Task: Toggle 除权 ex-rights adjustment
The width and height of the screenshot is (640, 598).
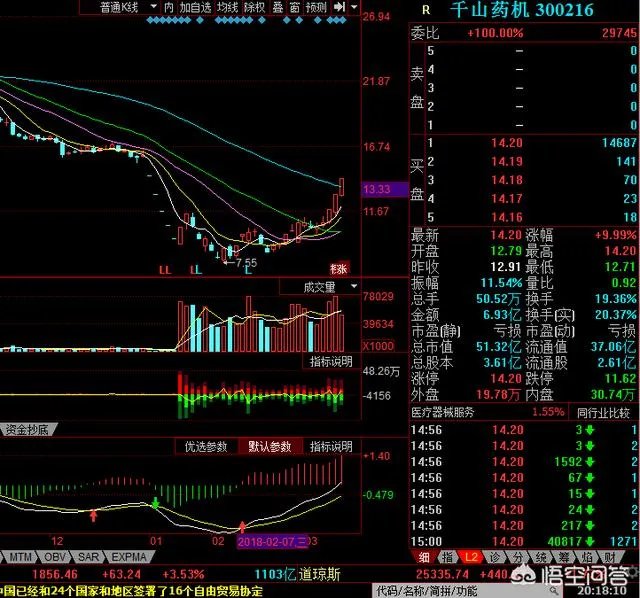Action: tap(255, 7)
